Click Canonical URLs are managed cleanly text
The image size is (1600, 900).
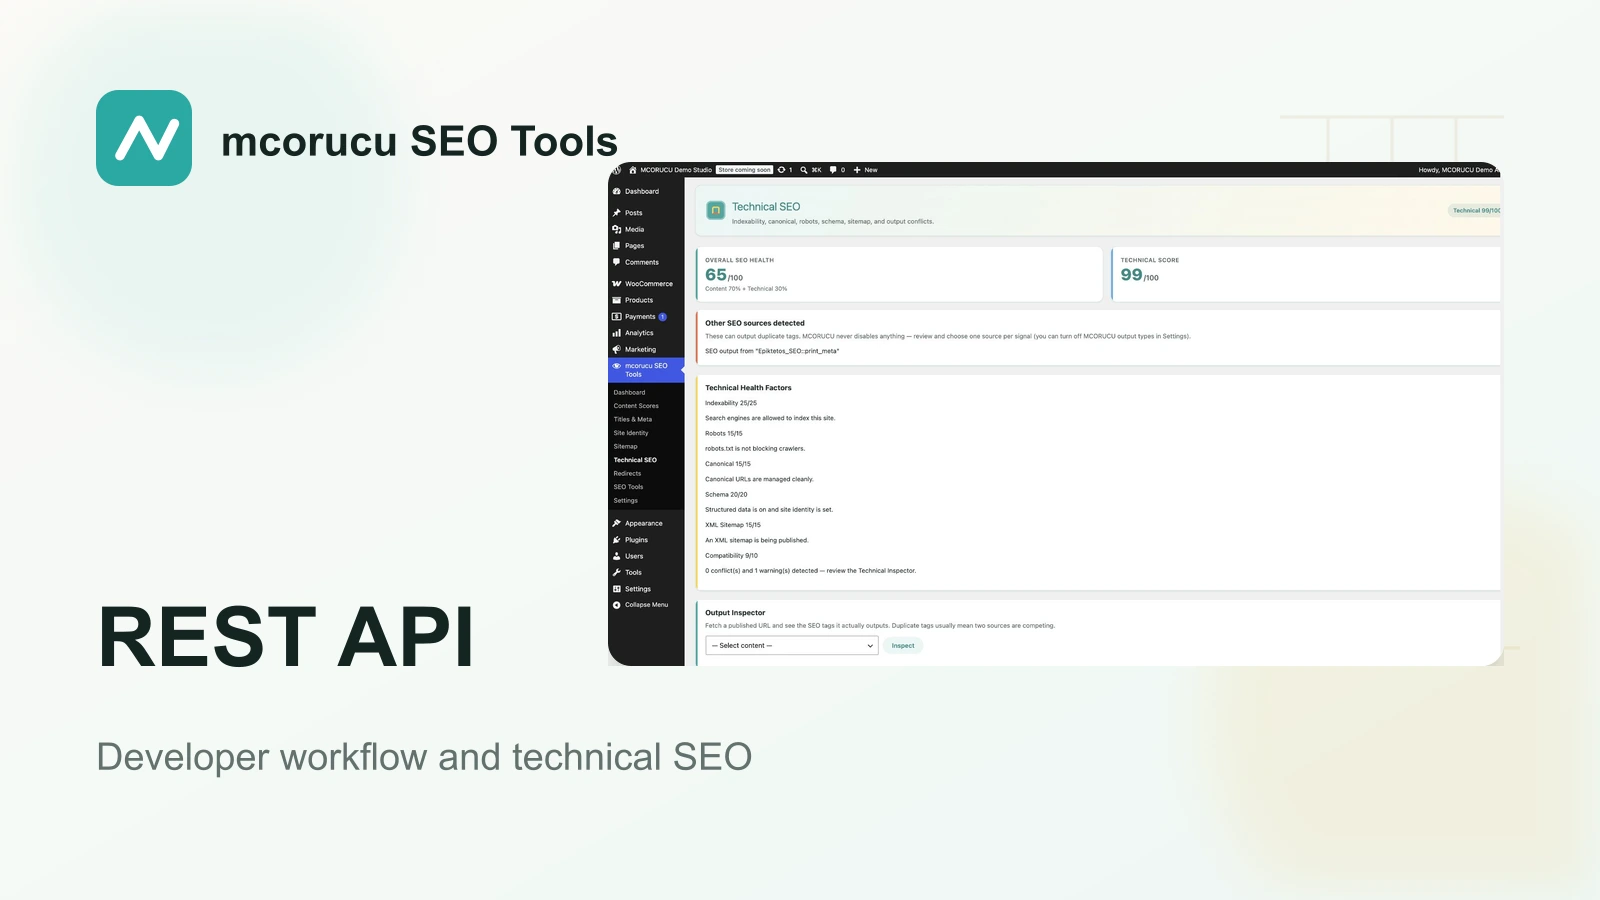(759, 479)
